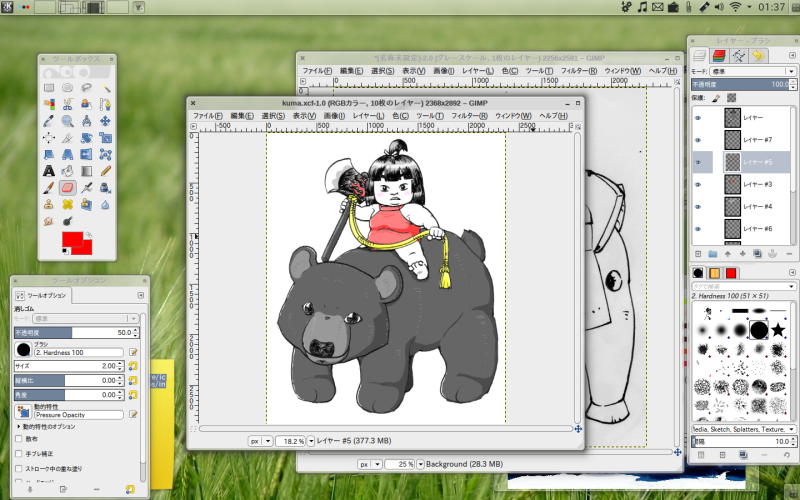800x500 pixels.
Task: Click the foreground red color swatch
Action: [72, 238]
